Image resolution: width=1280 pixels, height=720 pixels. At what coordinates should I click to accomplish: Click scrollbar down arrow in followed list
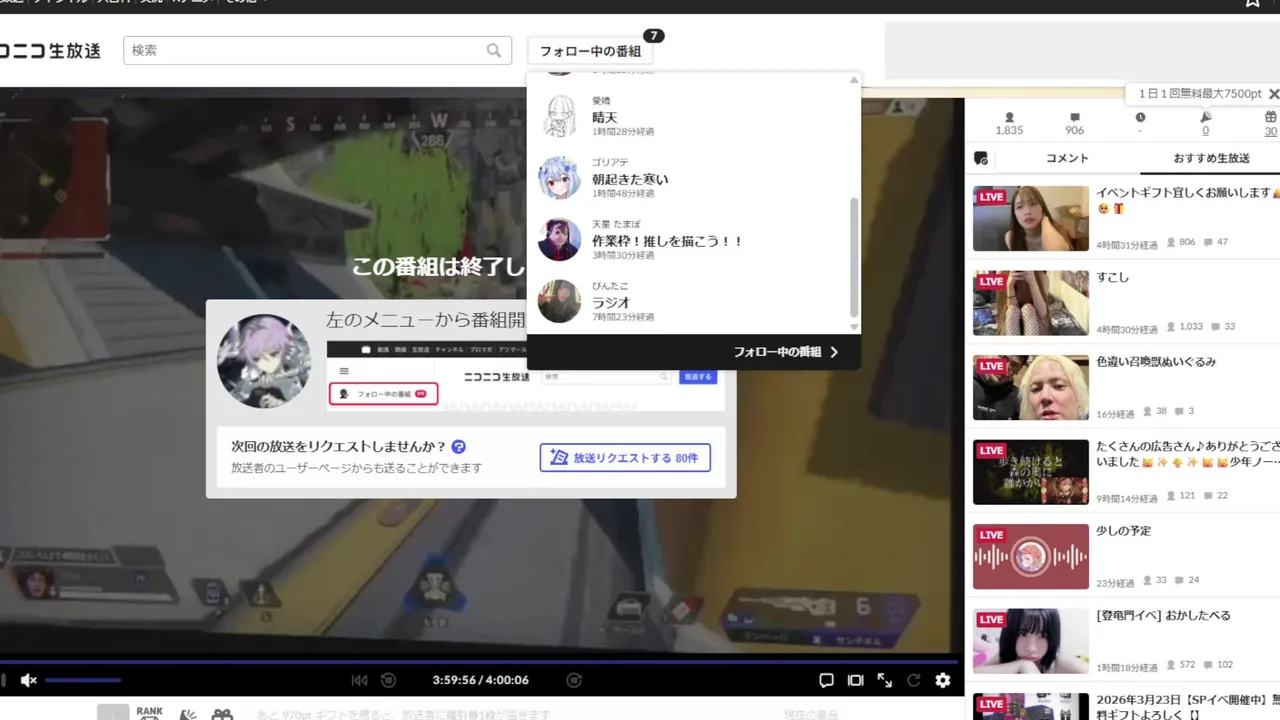click(x=854, y=327)
